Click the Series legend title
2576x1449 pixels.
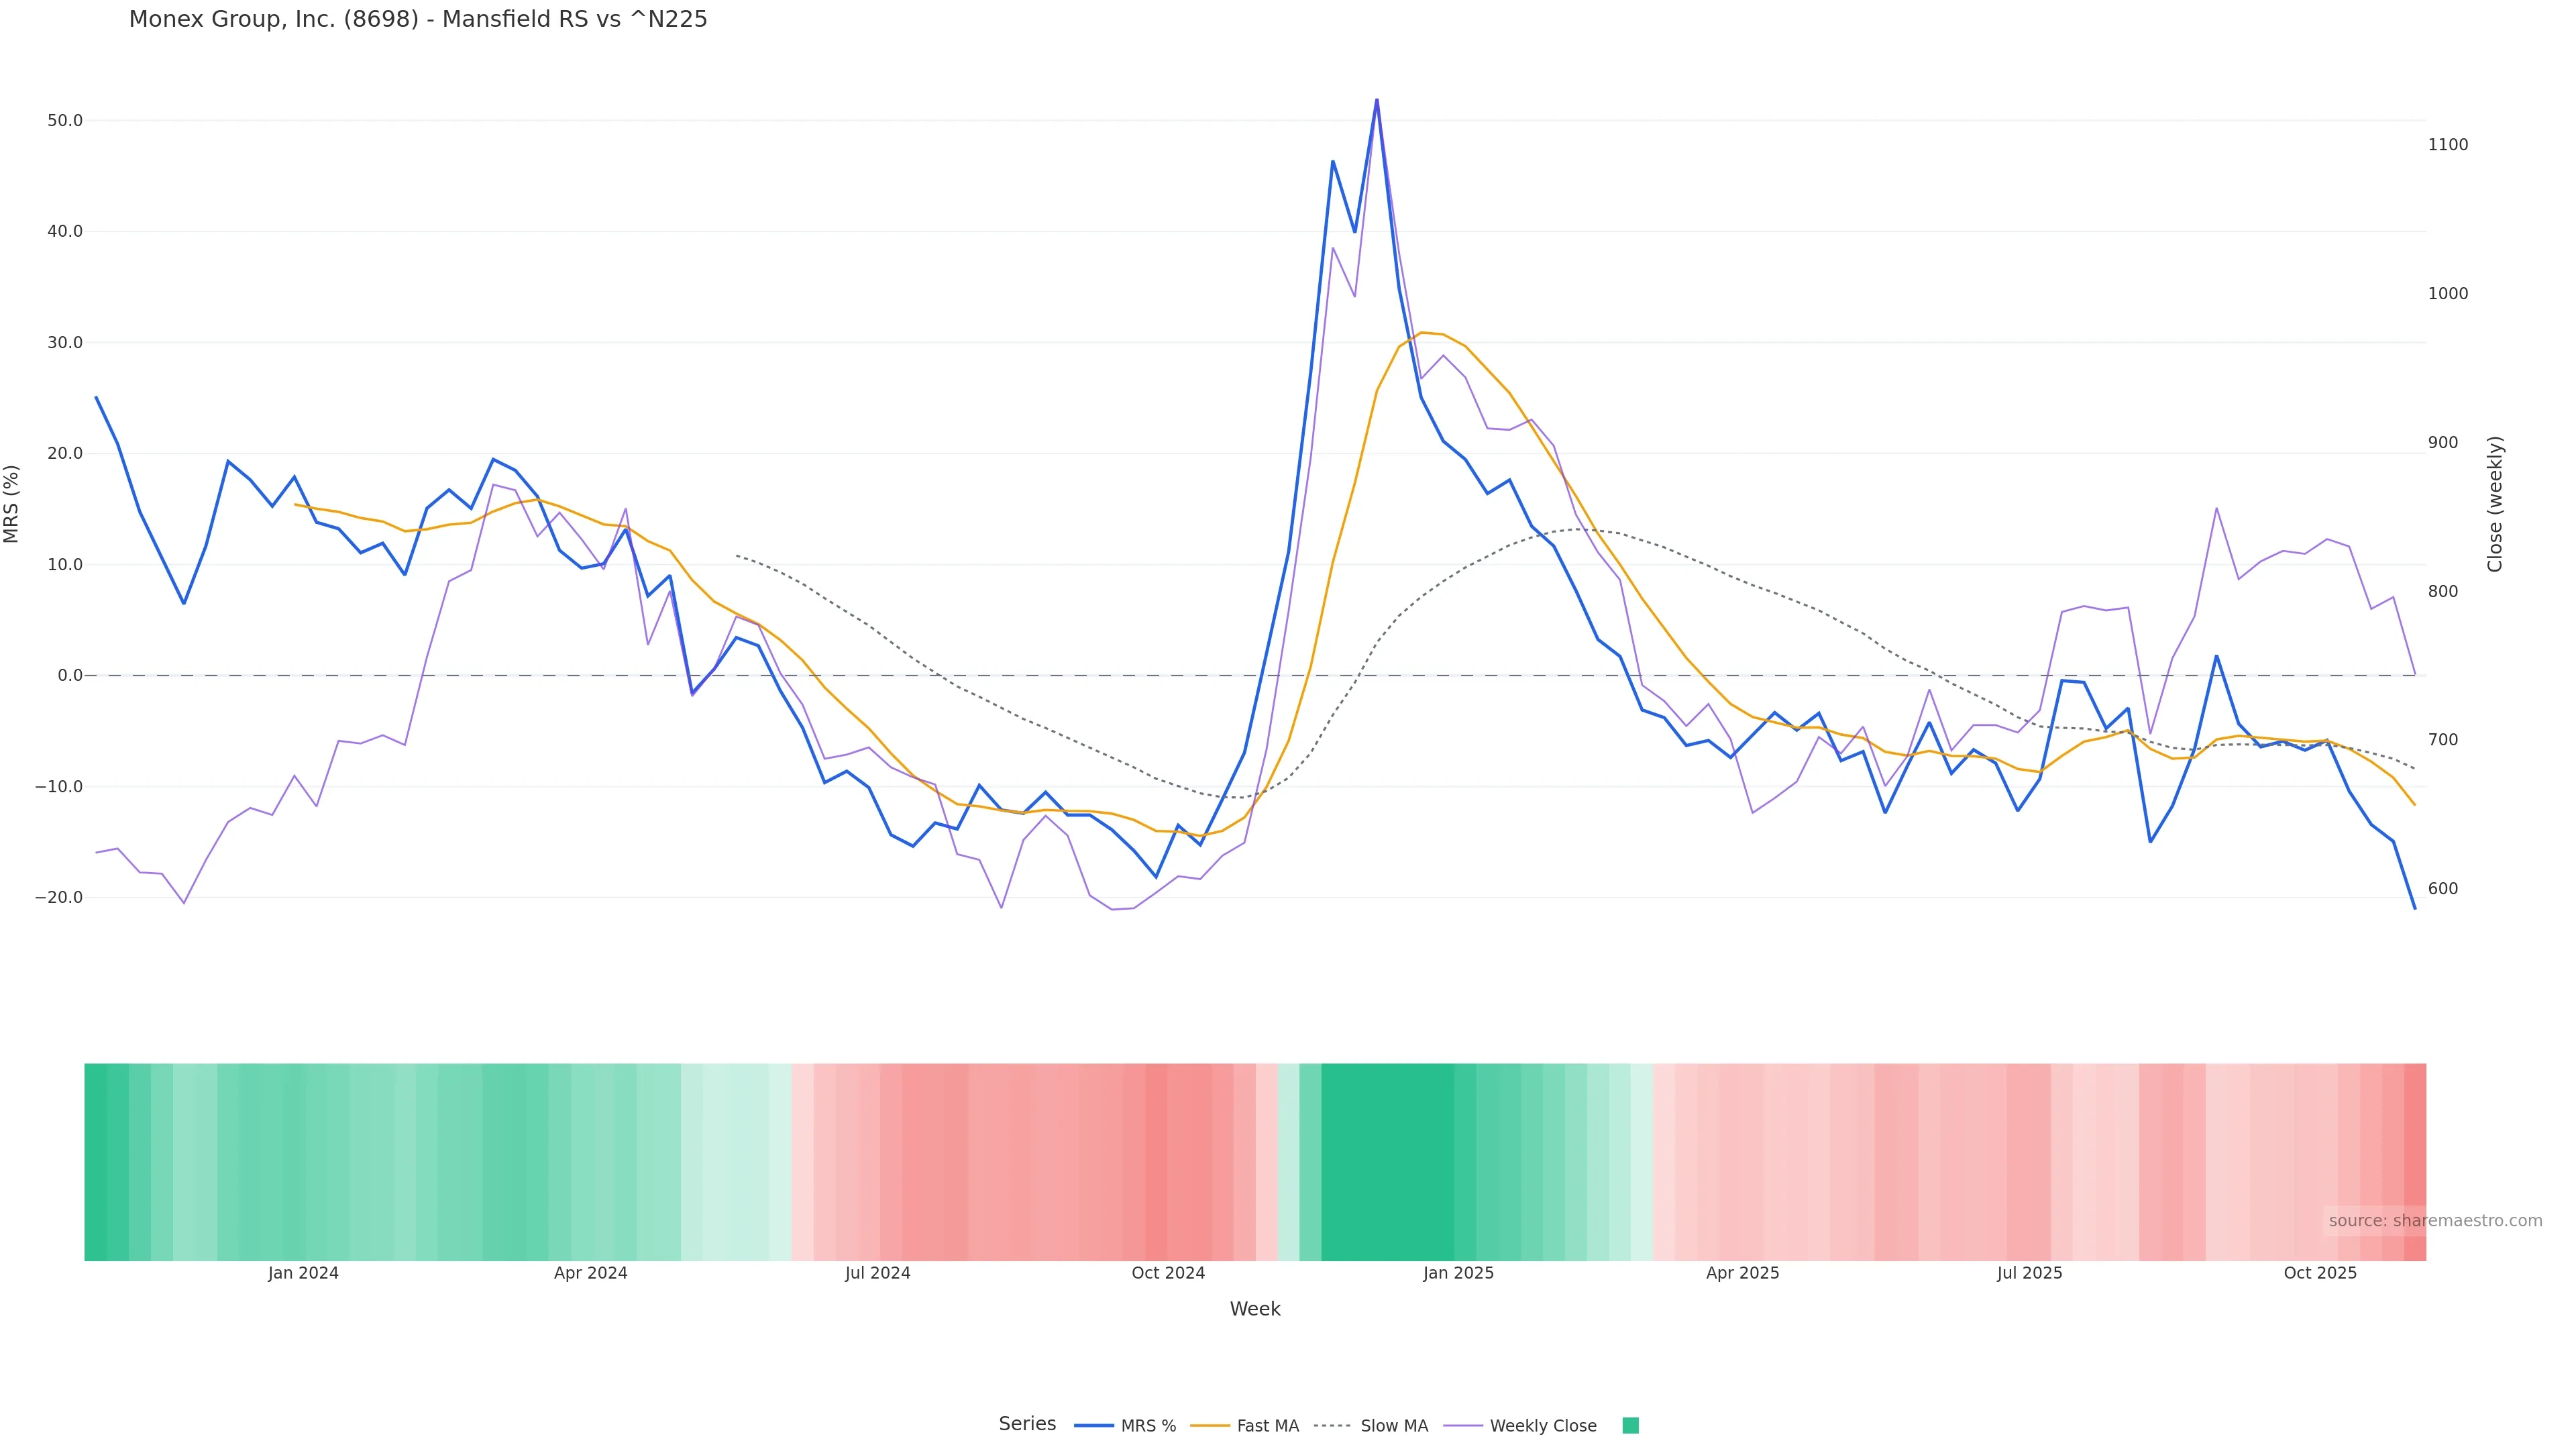click(1027, 1424)
